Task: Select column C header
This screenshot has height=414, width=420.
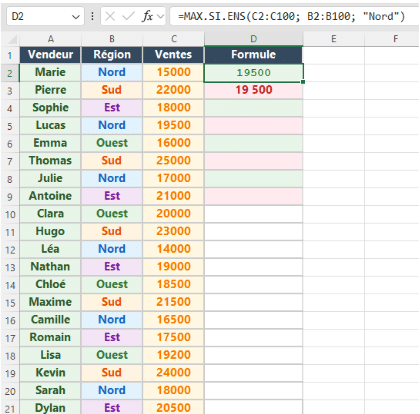Action: pyautogui.click(x=174, y=39)
